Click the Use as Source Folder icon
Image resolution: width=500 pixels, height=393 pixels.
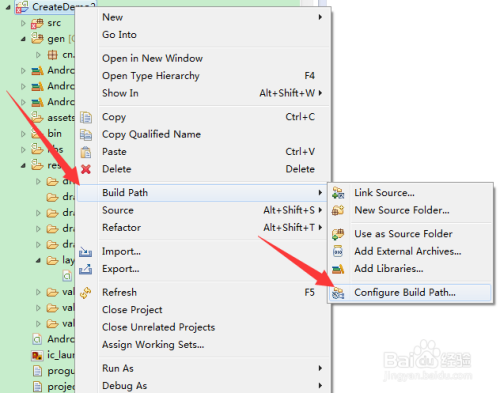[x=338, y=234]
